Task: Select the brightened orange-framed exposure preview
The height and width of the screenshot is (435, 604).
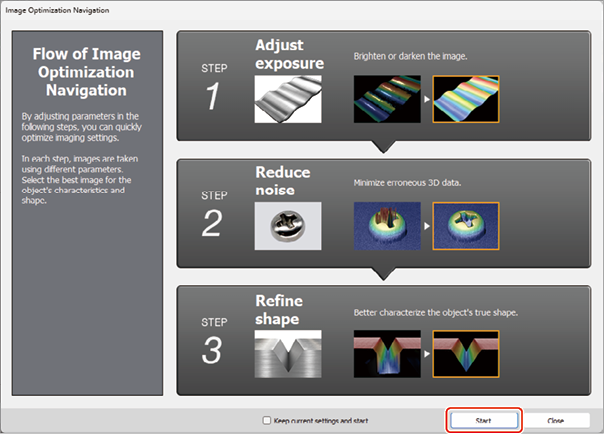Action: pyautogui.click(x=465, y=98)
